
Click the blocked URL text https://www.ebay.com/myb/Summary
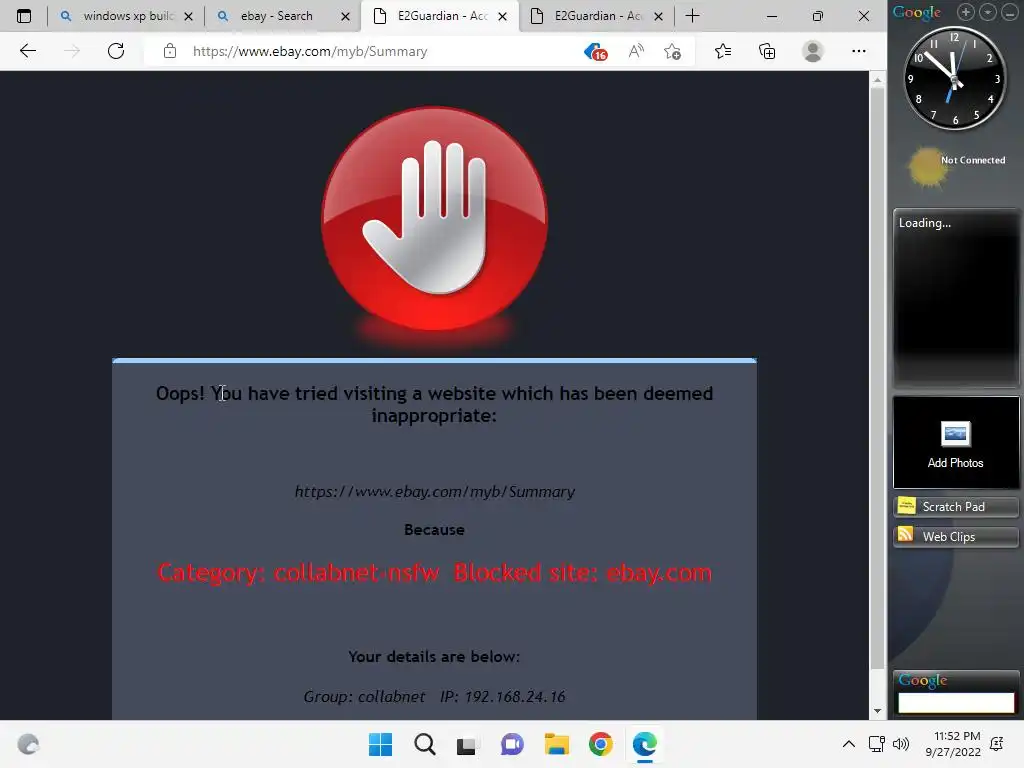pyautogui.click(x=434, y=491)
